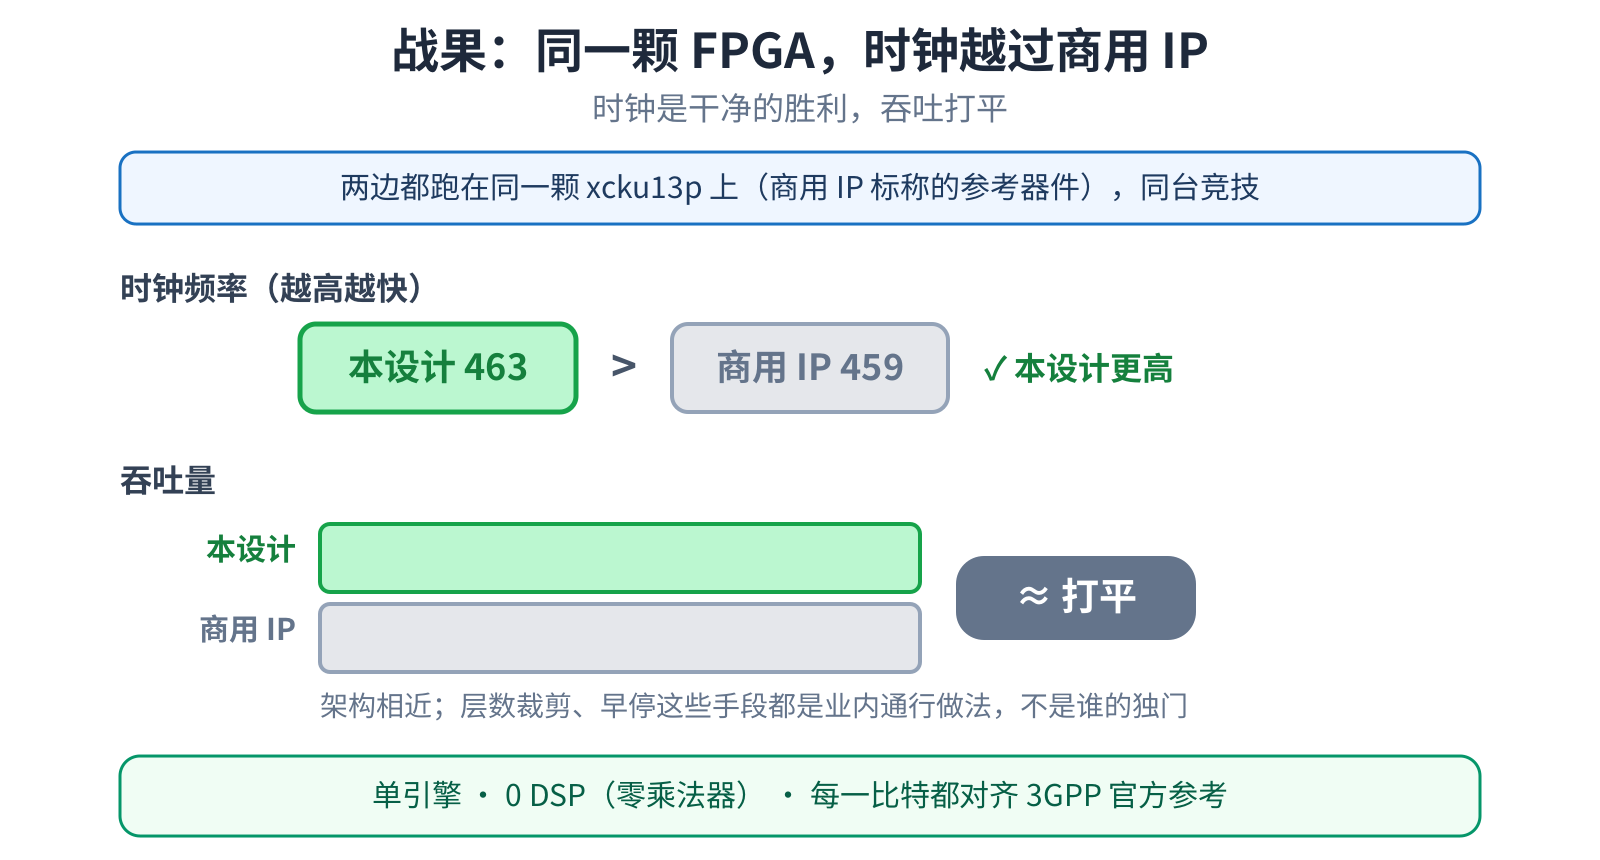
Task: Click the 时钟频率（越高越快）heading
Action: click(272, 288)
